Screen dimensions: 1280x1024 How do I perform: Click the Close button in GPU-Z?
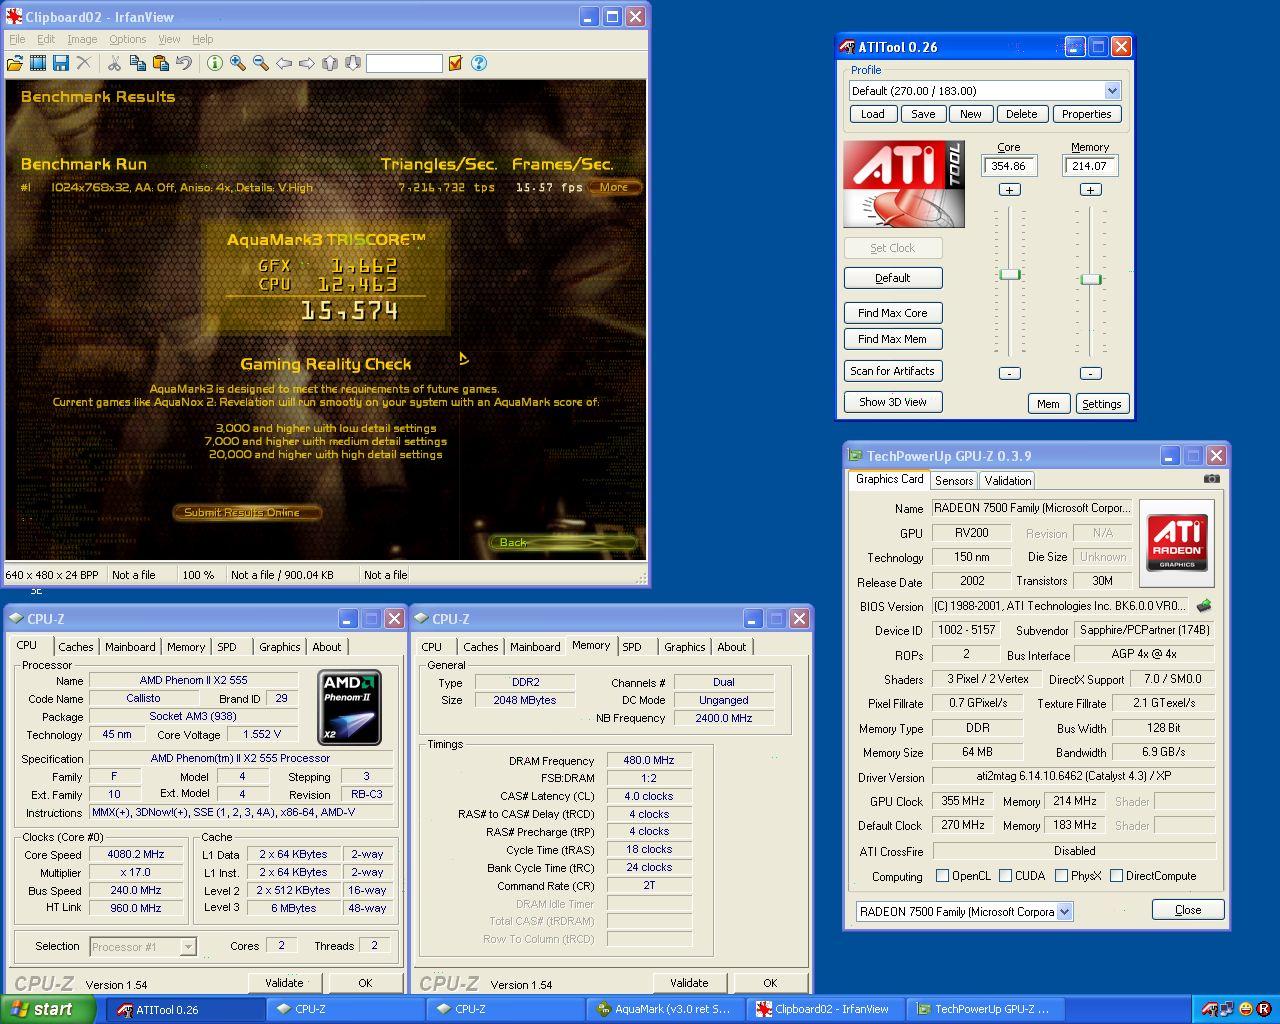click(1188, 910)
